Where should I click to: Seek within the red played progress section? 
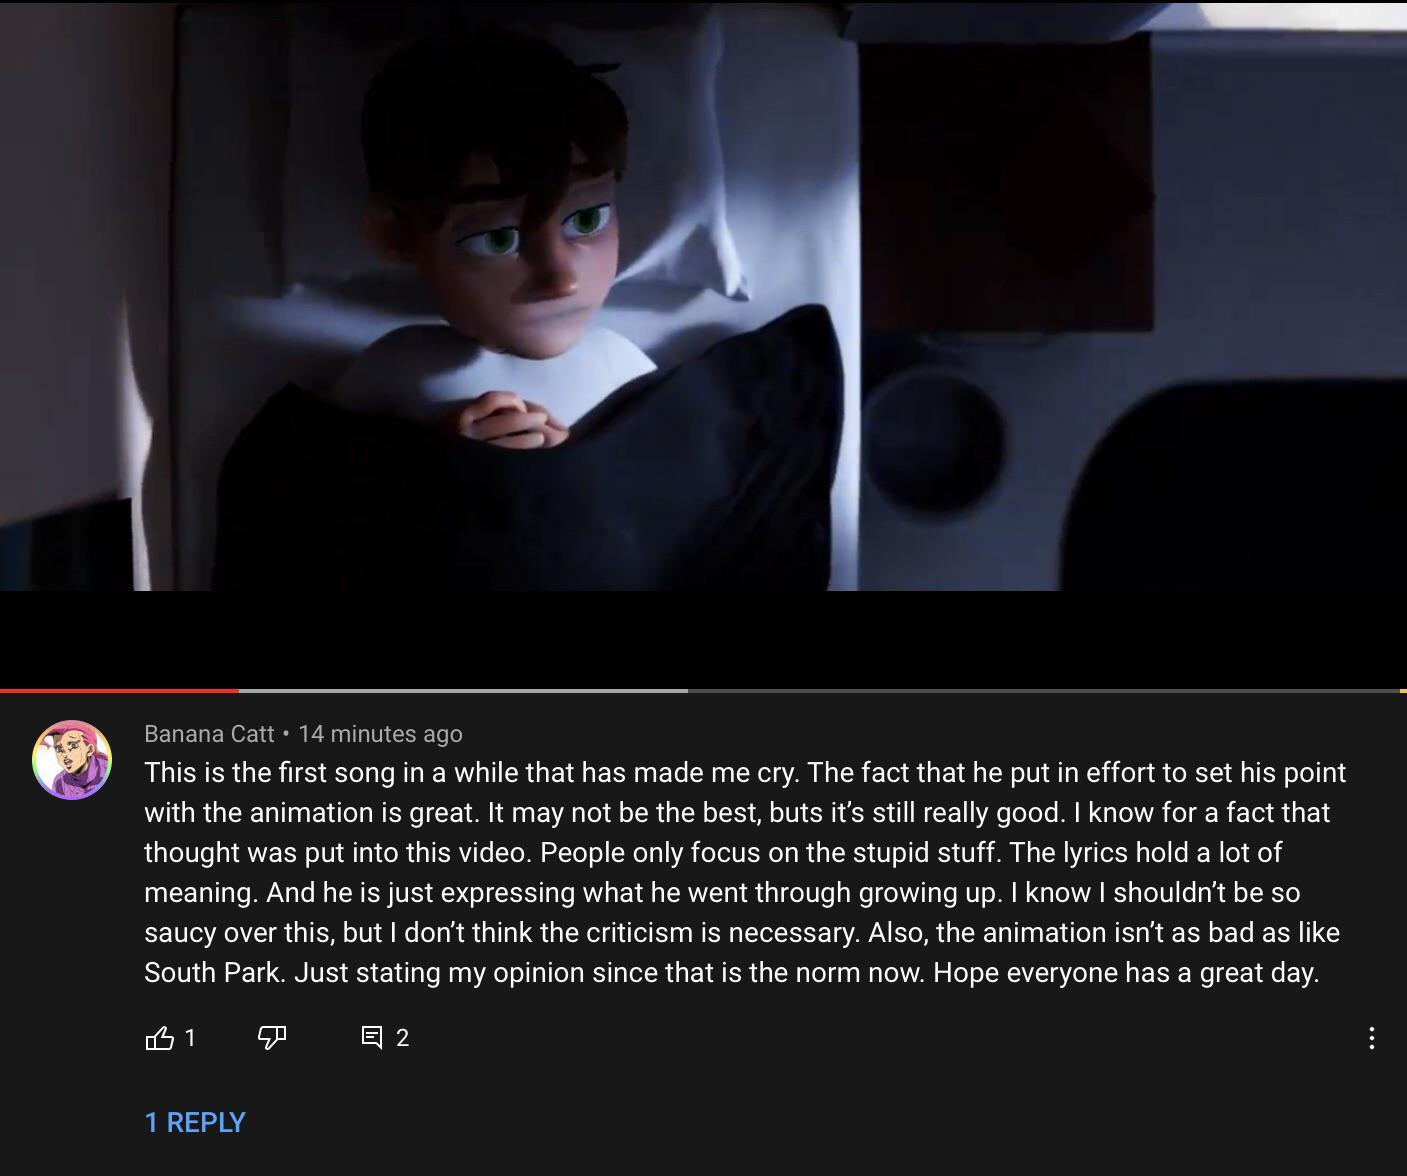point(120,690)
